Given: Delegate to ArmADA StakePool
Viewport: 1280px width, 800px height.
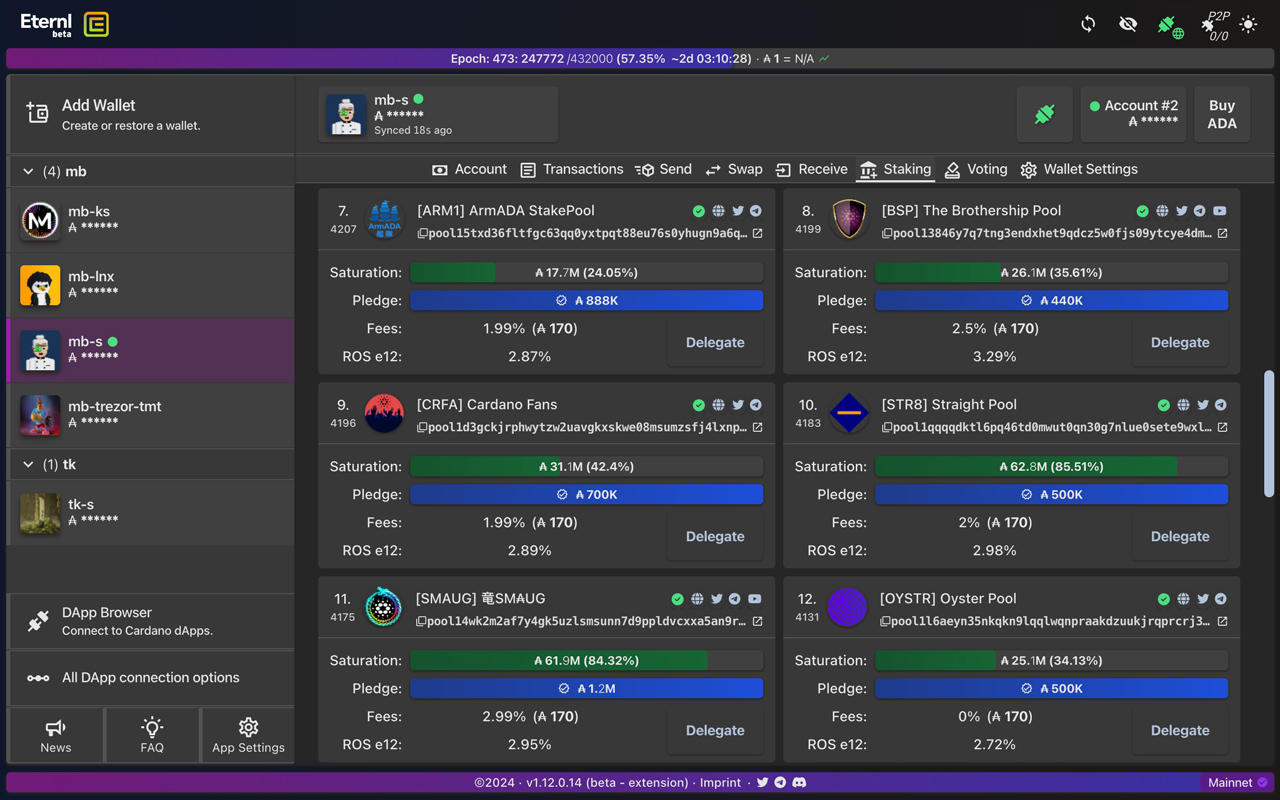Looking at the screenshot, I should 715,342.
